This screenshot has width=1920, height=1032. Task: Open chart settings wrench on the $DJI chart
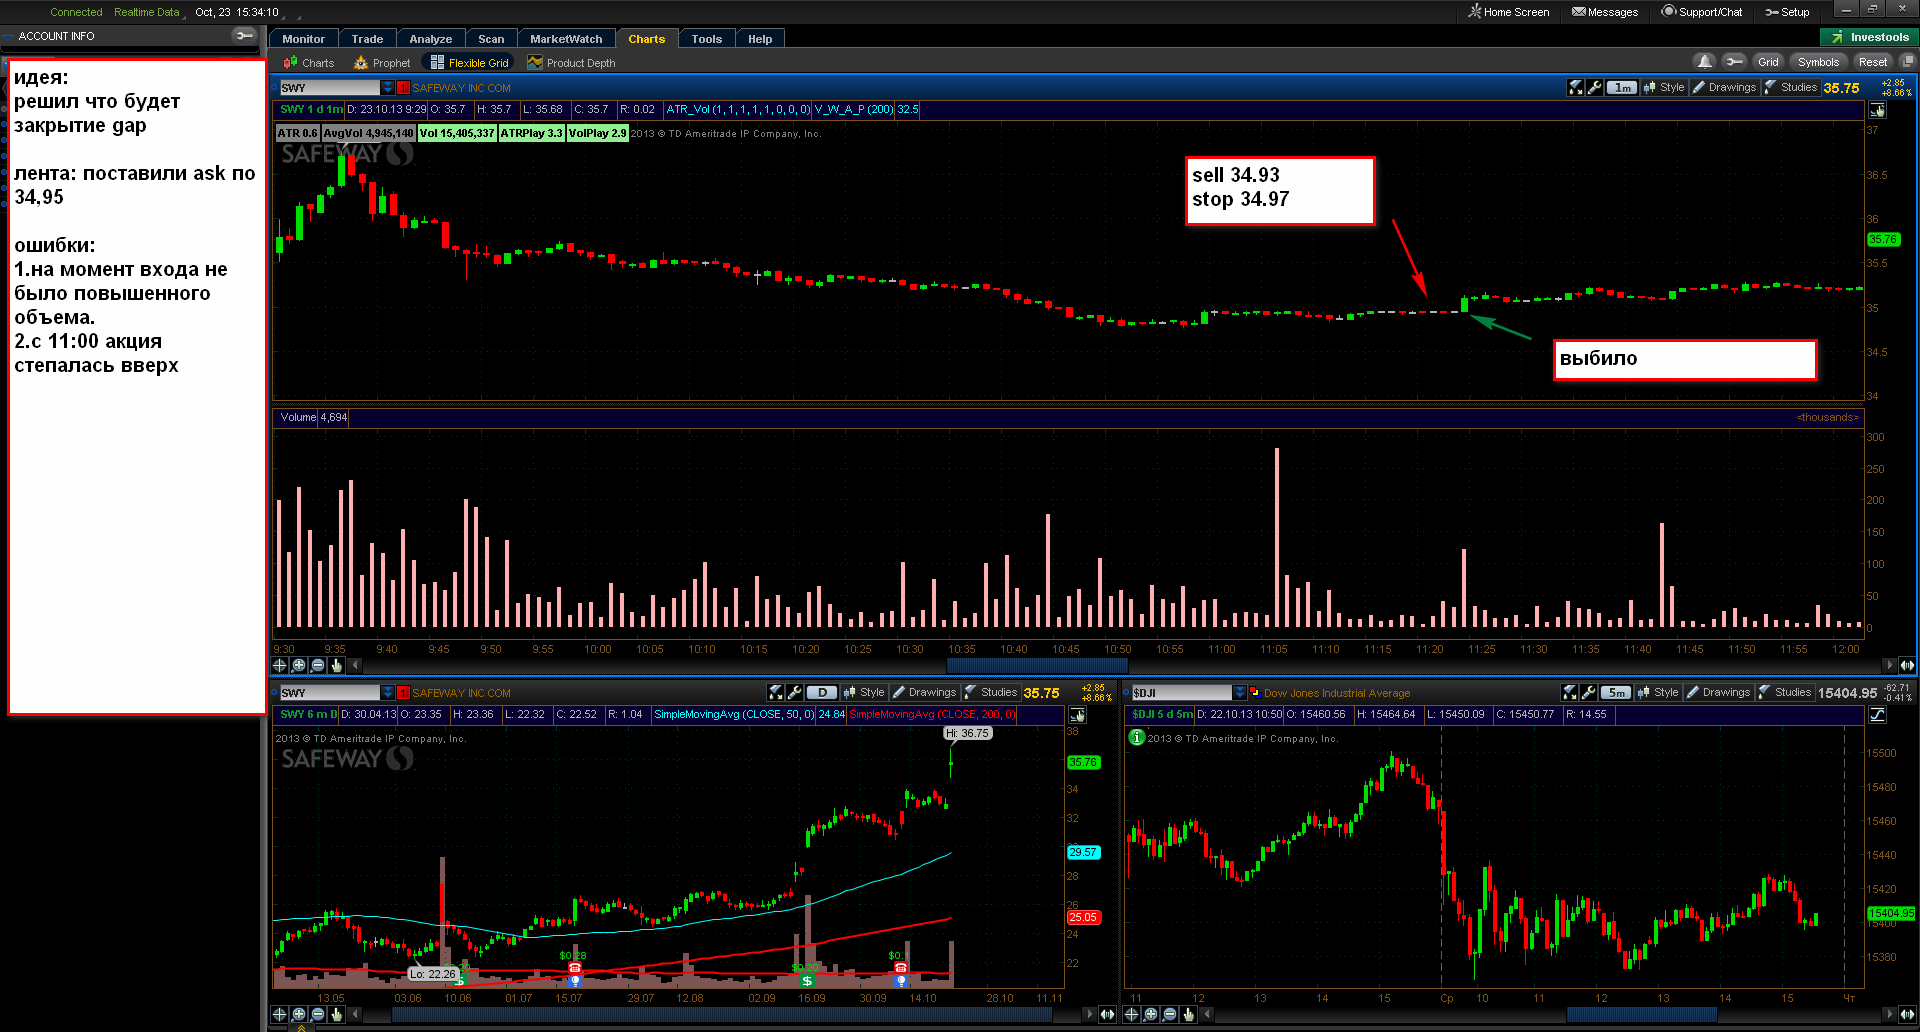point(1589,692)
